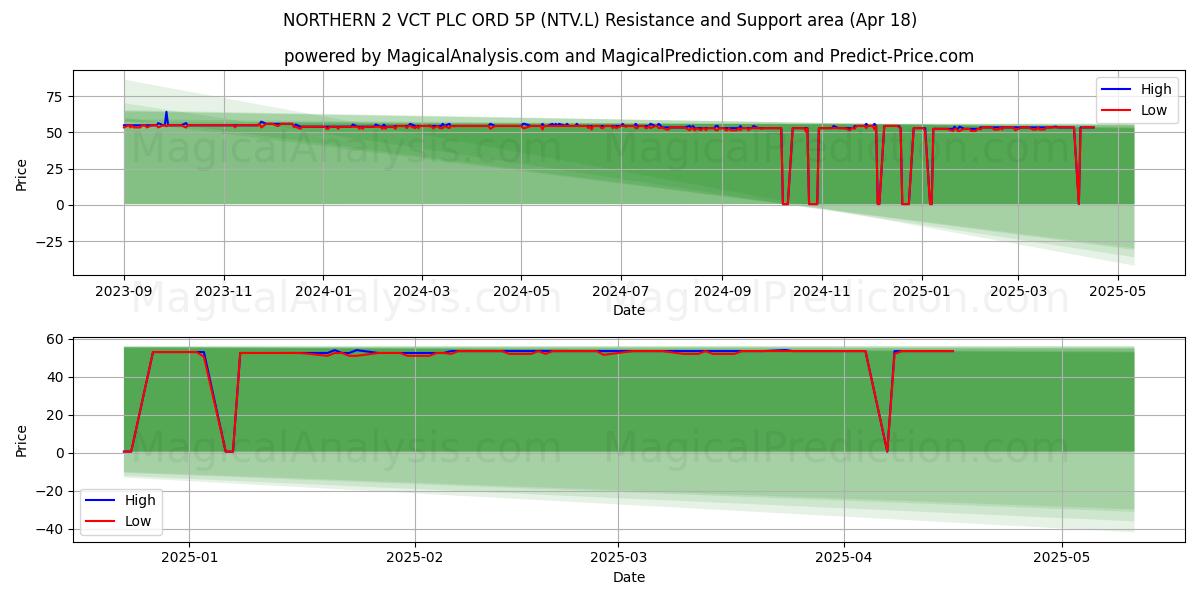Click the 2024-07 date tick label
The image size is (1200, 600).
(x=621, y=292)
